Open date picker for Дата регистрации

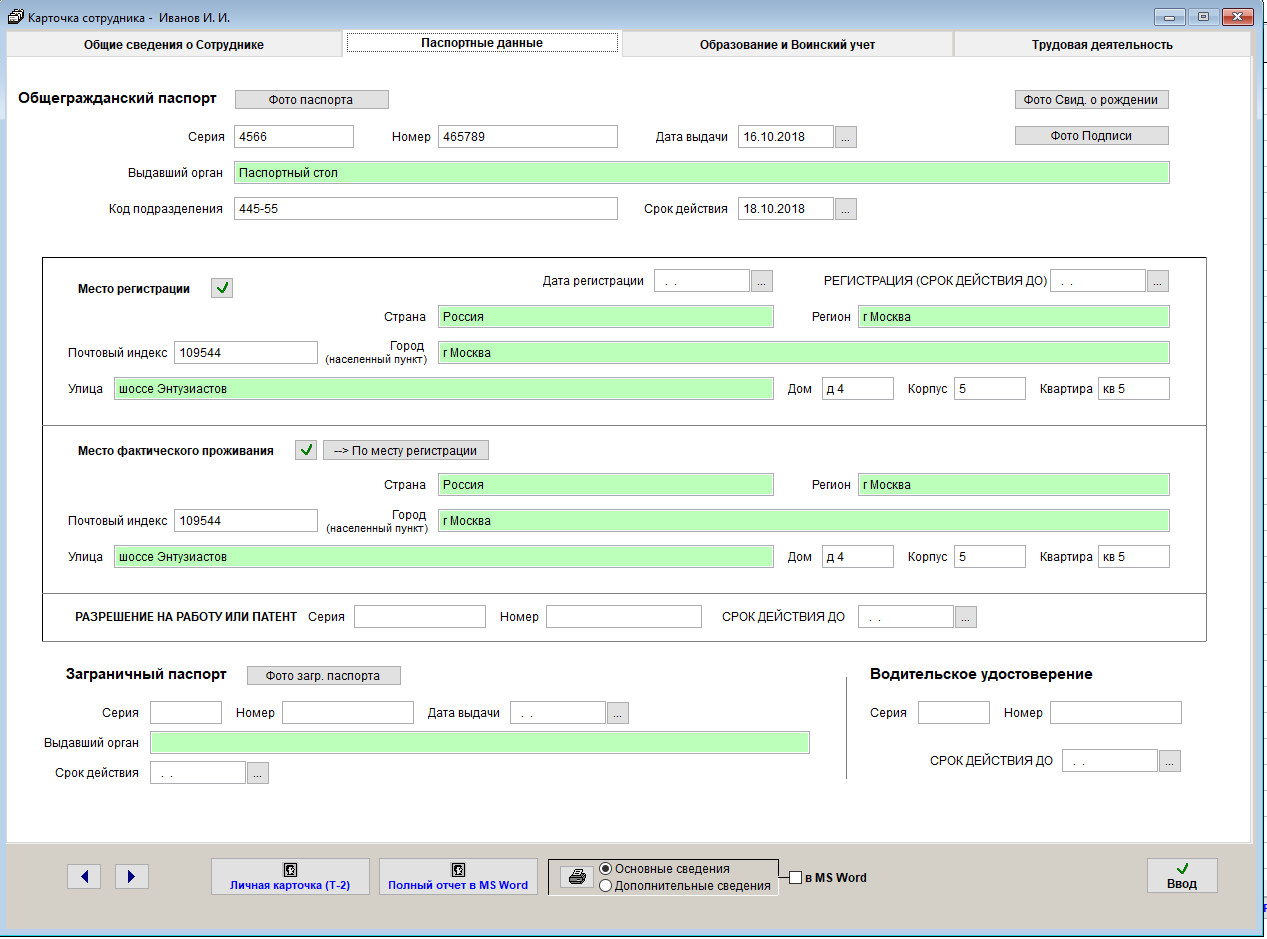pyautogui.click(x=762, y=281)
